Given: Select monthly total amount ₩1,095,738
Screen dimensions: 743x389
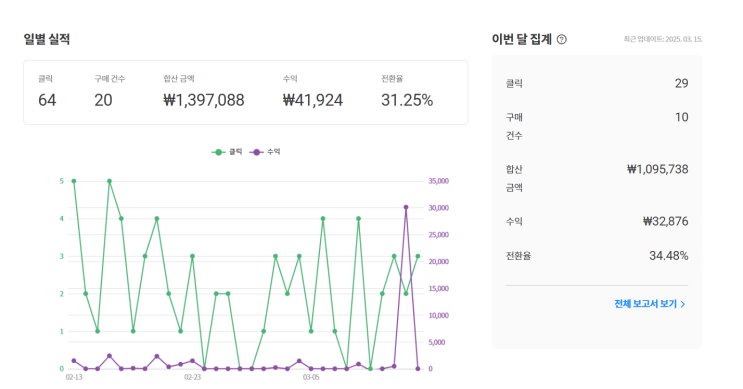Looking at the screenshot, I should click(x=658, y=169).
